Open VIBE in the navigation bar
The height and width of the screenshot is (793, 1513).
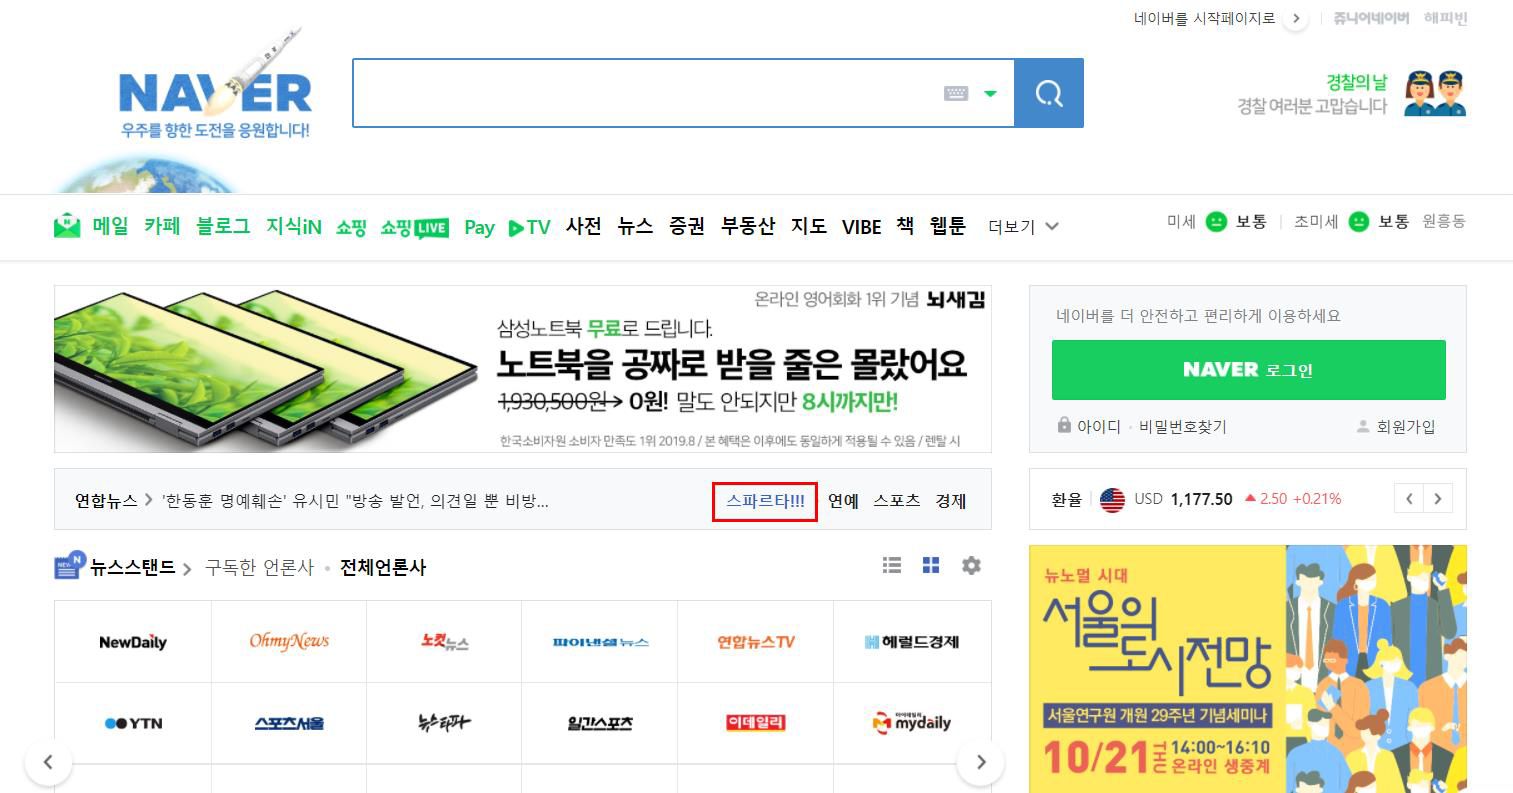point(861,227)
